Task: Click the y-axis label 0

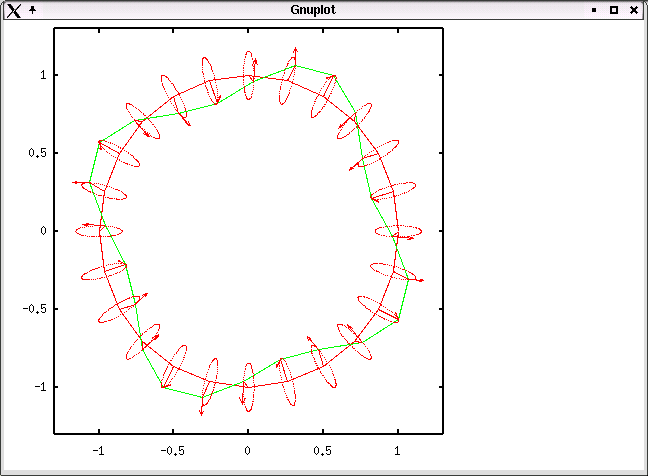Action: pos(43,231)
